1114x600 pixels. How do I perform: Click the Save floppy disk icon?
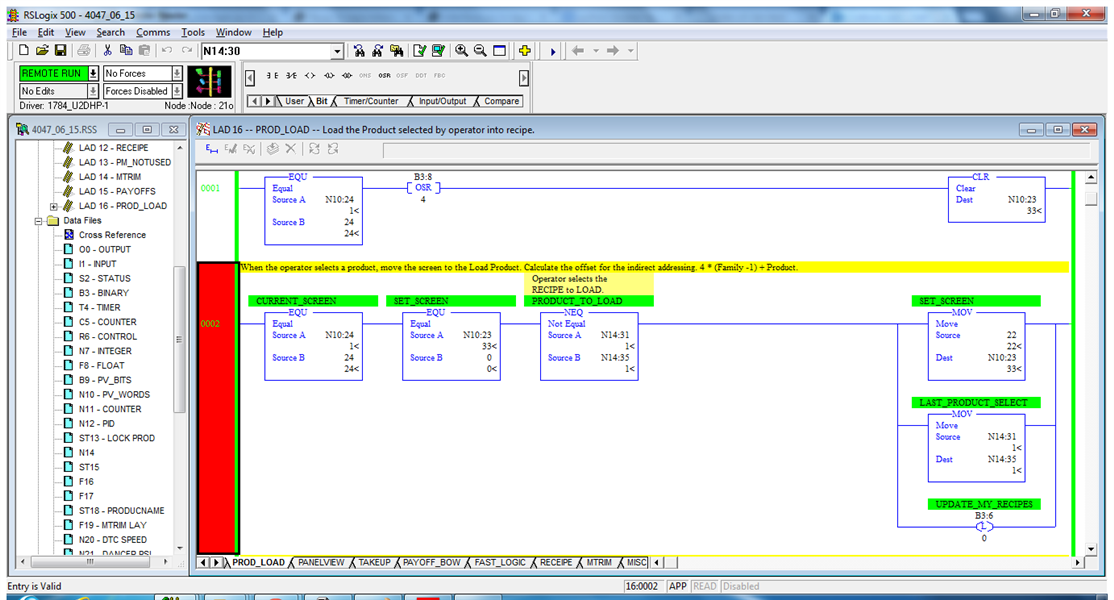pos(60,51)
